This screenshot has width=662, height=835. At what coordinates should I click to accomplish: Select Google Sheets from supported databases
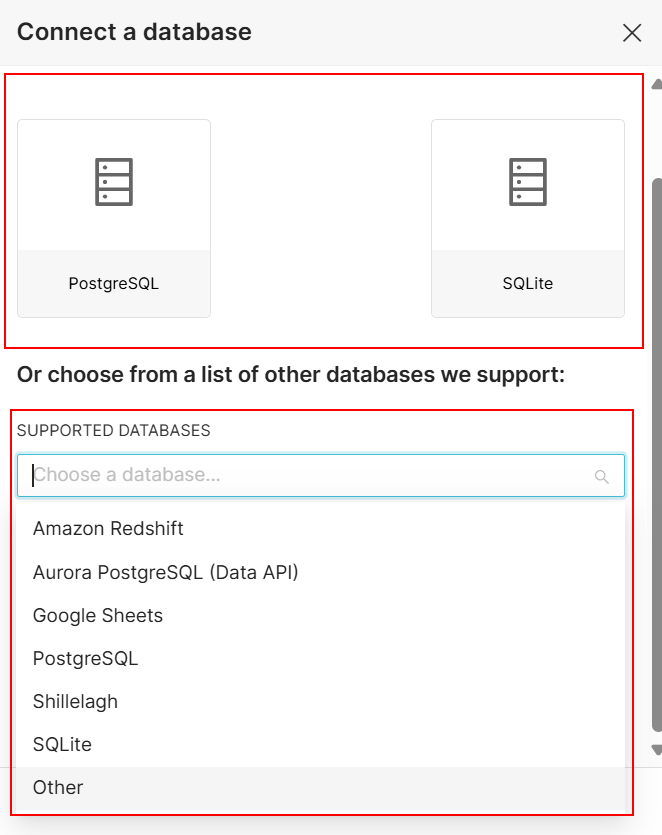pos(98,615)
